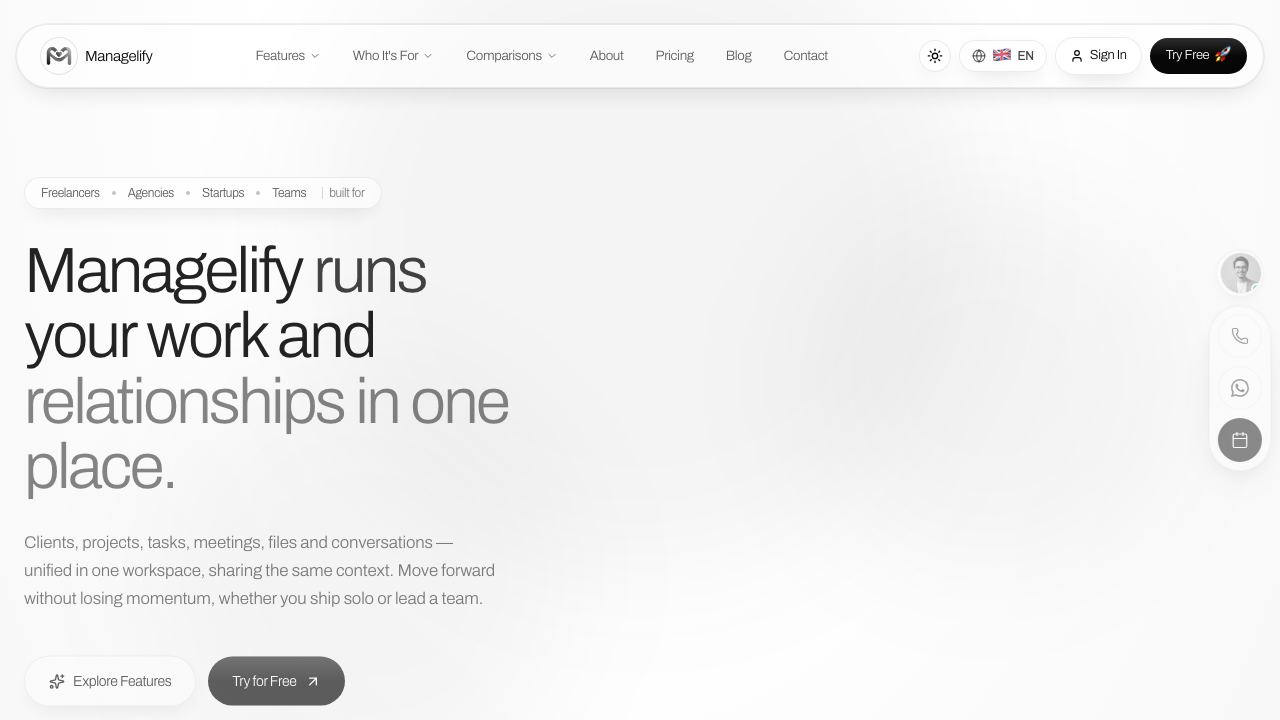Screen dimensions: 1280x720
Task: Click the calendar booking icon
Action: (x=1240, y=440)
